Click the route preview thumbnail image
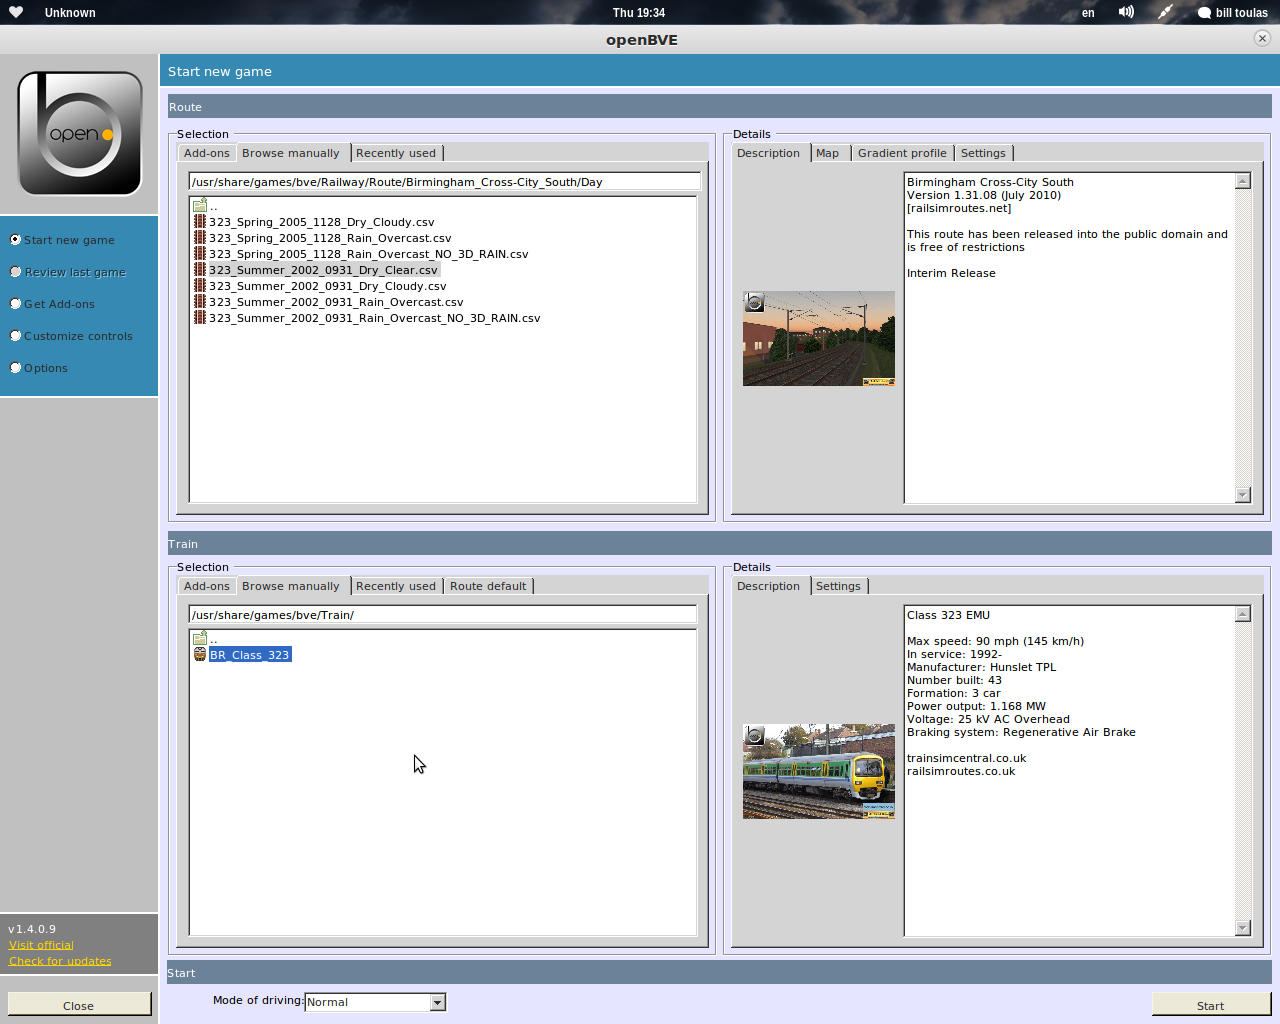 click(819, 338)
